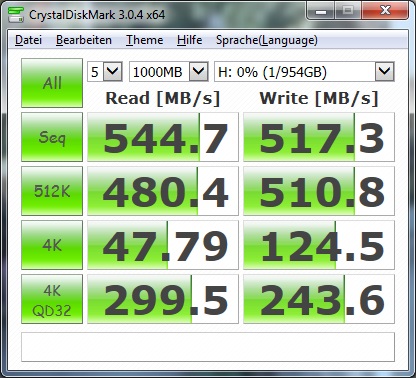Select the Seq write value 517.3
Screen dimensions: 416x378
pyautogui.click(x=319, y=137)
